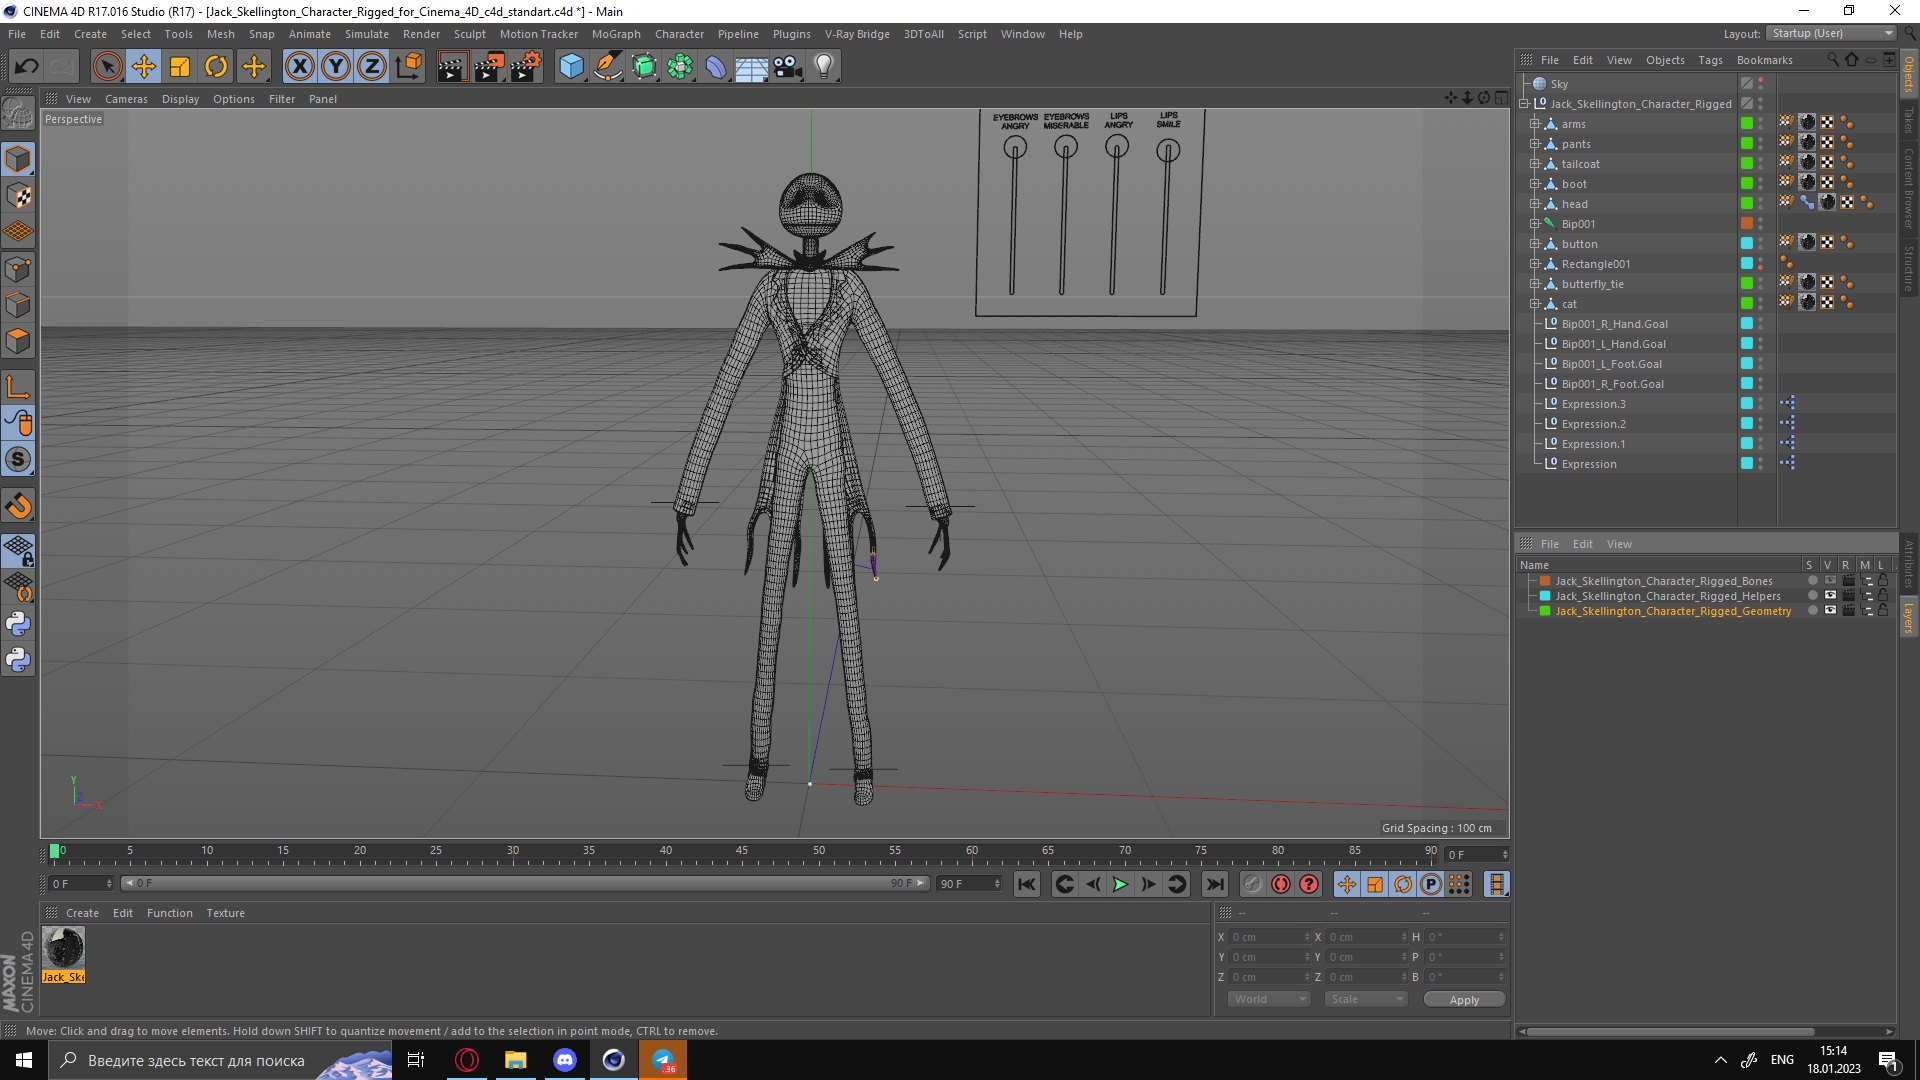Open the Character menu

click(x=679, y=34)
